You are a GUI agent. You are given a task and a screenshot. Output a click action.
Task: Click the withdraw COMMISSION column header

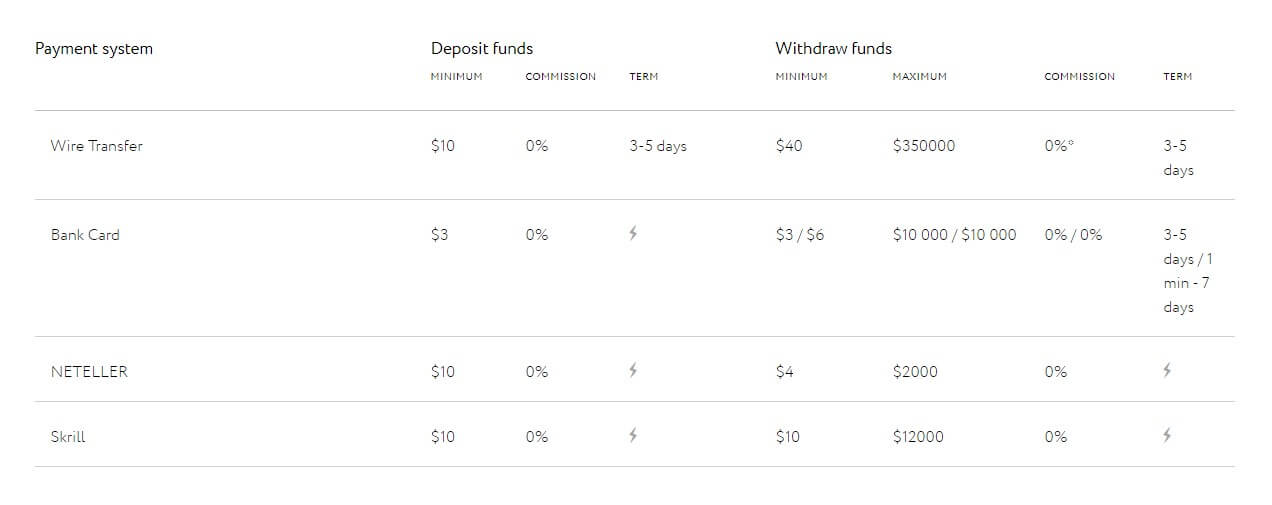1079,77
